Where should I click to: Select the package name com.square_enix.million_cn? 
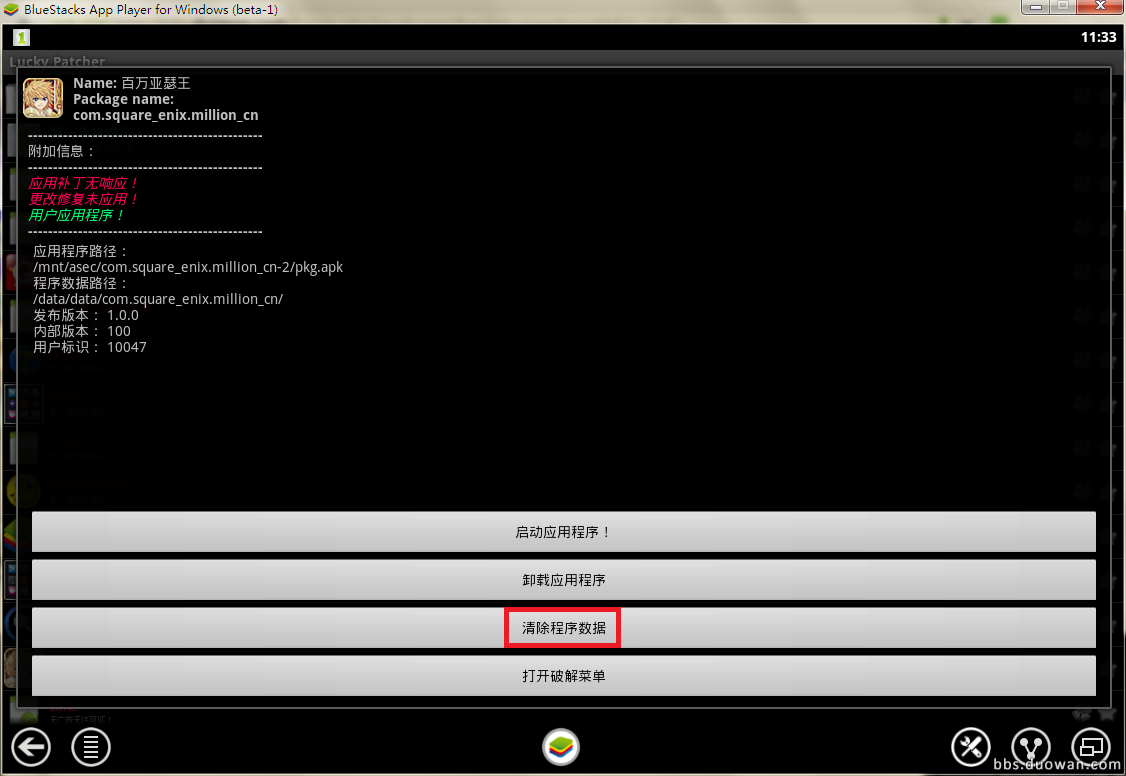pyautogui.click(x=166, y=115)
